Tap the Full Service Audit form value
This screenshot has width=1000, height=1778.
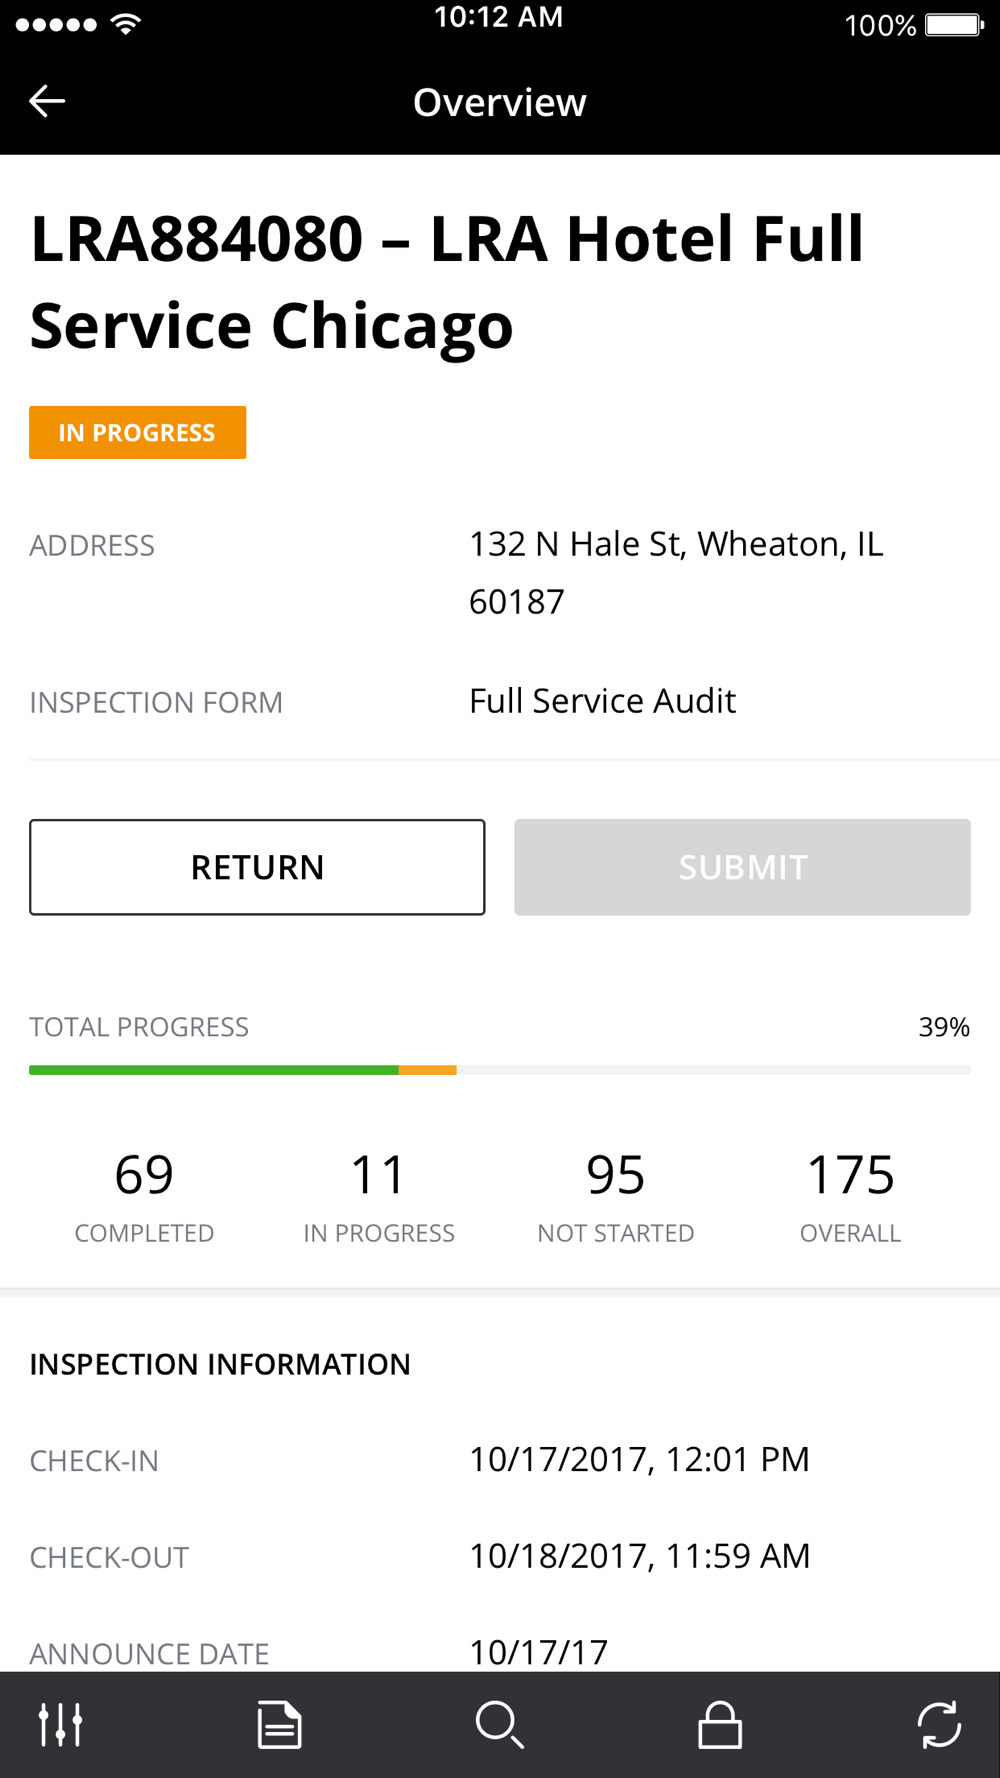point(603,701)
